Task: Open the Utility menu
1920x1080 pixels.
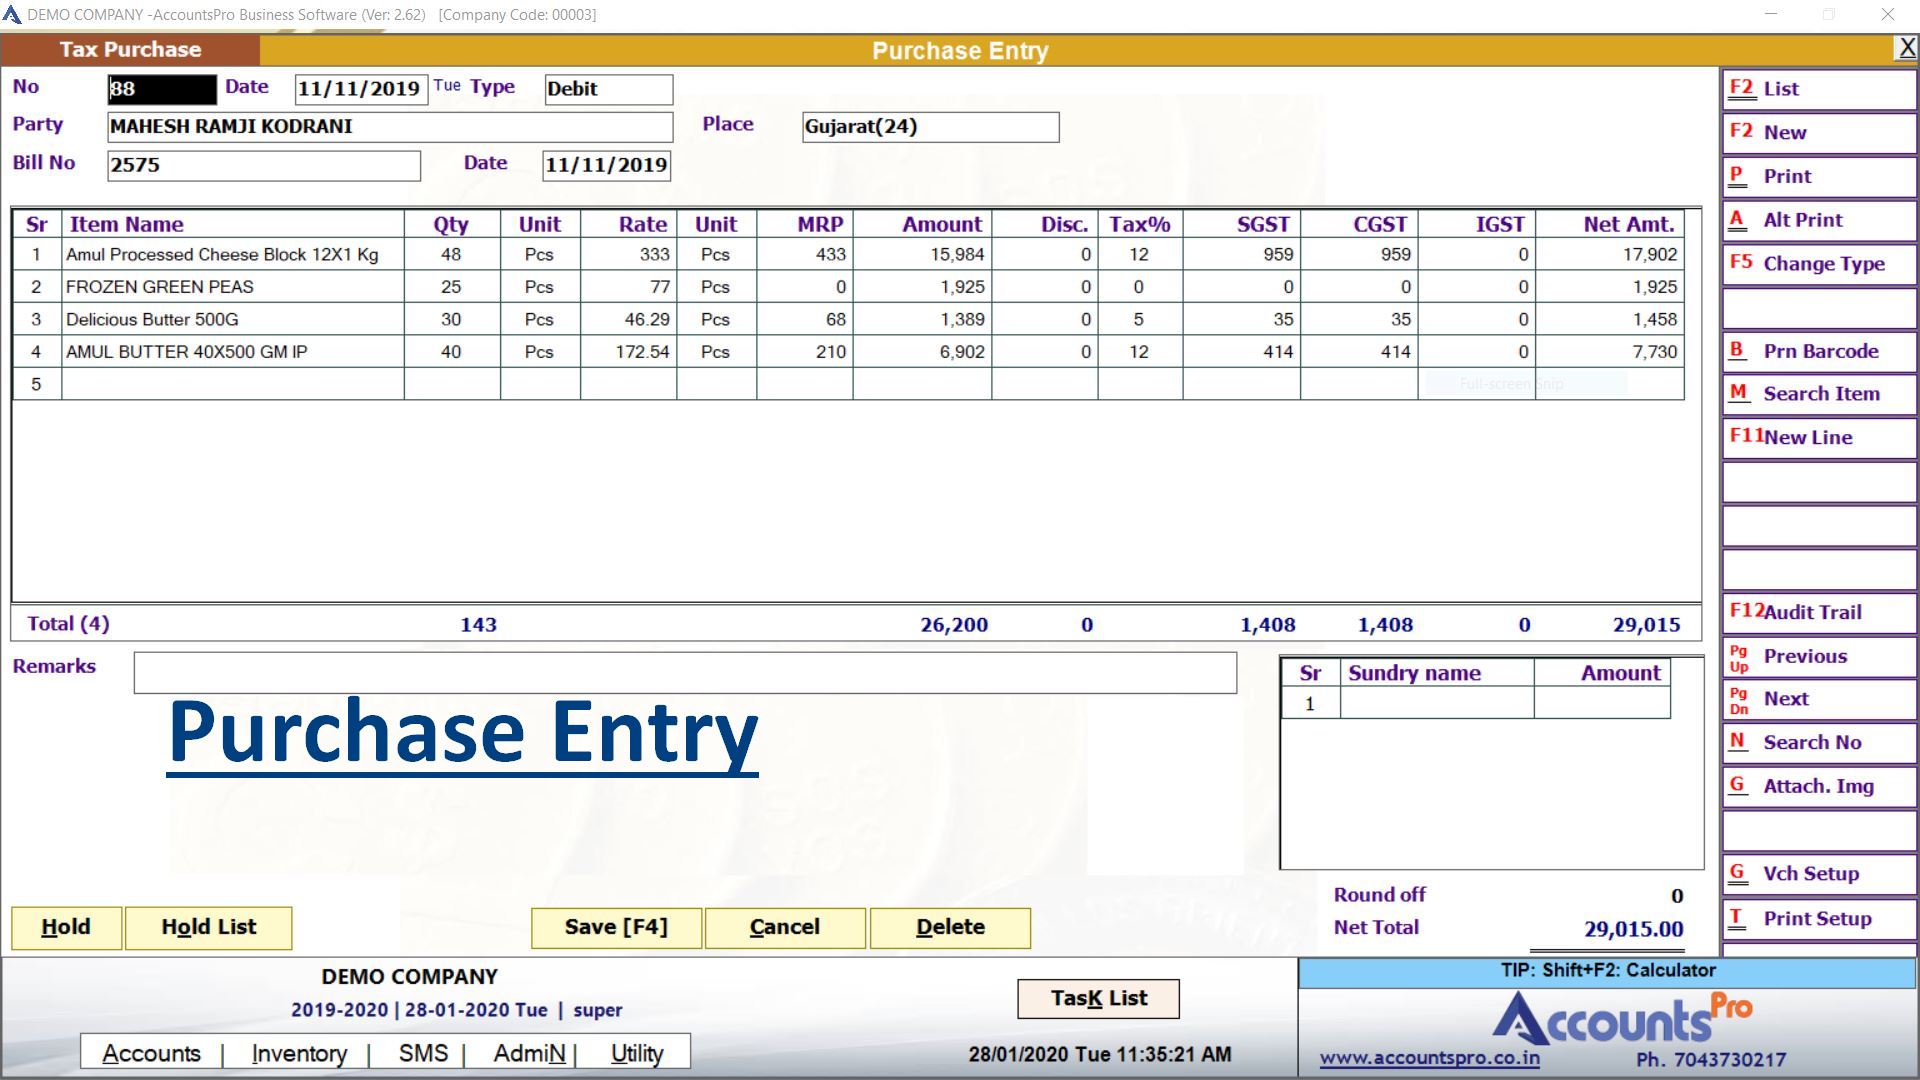Action: pos(637,1054)
